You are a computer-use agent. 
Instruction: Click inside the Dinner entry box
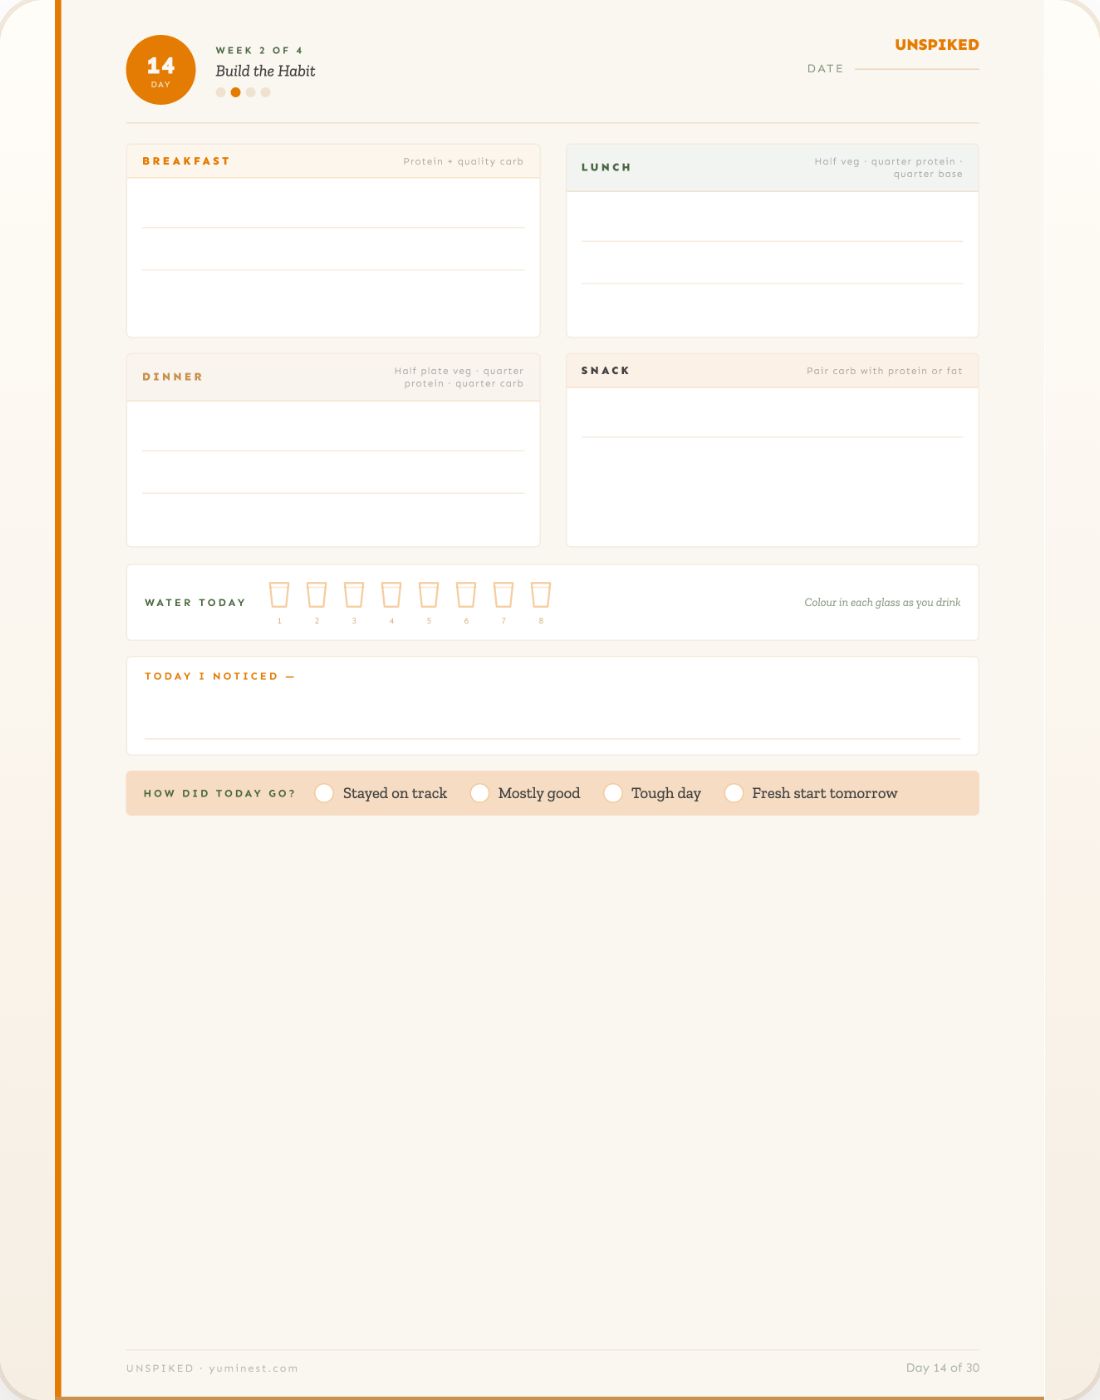[x=333, y=473]
